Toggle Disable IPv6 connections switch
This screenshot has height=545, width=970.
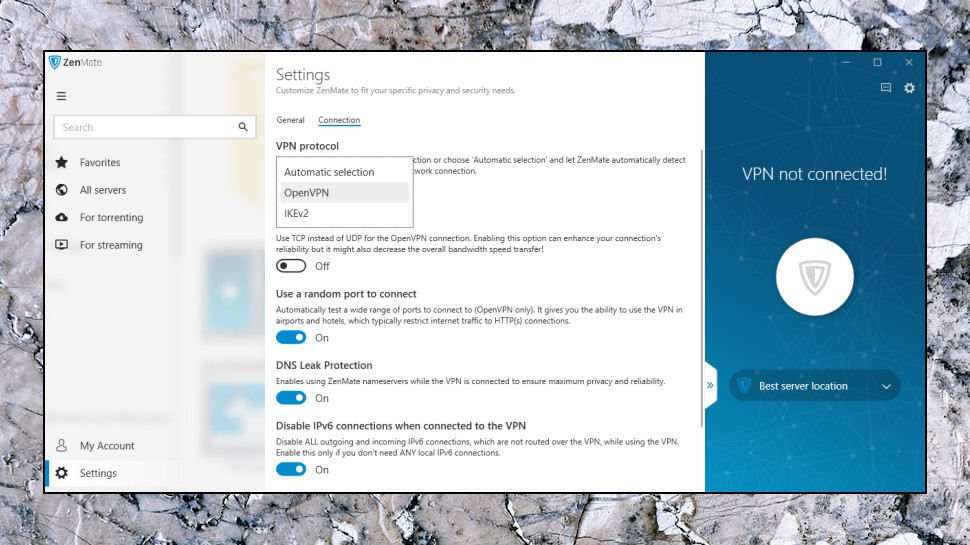point(291,470)
